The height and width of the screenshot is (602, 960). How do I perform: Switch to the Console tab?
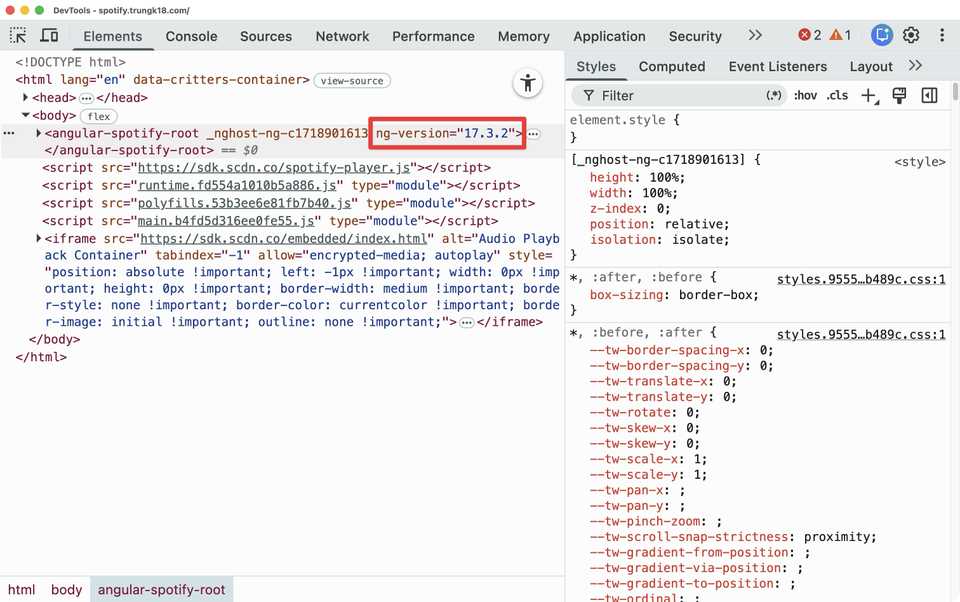(190, 36)
